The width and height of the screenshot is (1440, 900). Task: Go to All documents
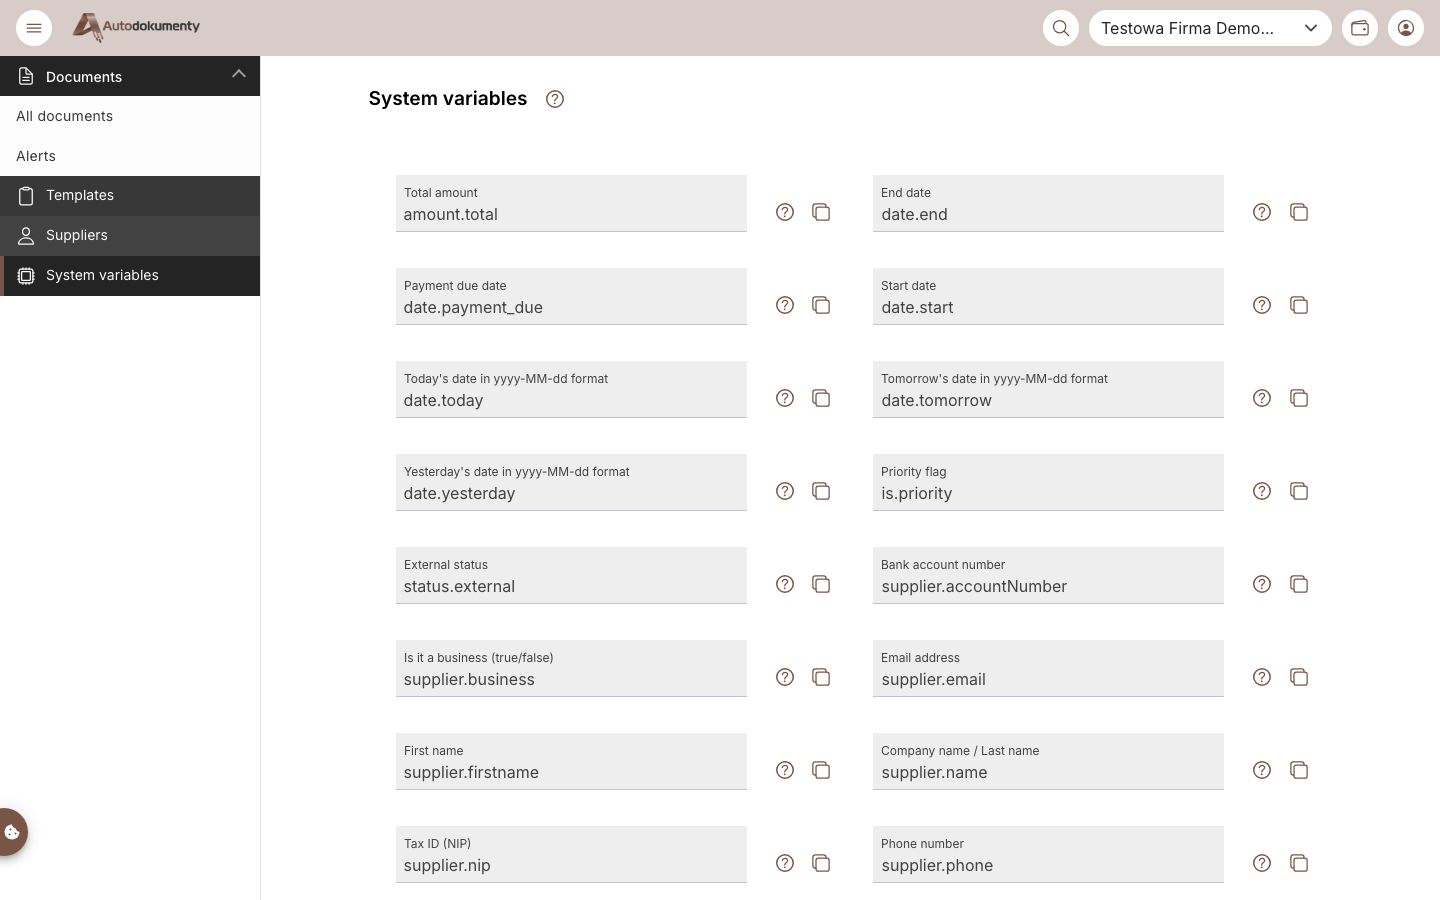130,116
